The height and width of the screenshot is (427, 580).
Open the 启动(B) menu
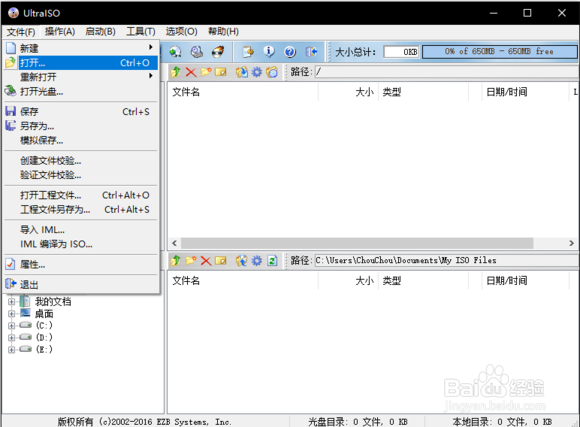pyautogui.click(x=100, y=32)
